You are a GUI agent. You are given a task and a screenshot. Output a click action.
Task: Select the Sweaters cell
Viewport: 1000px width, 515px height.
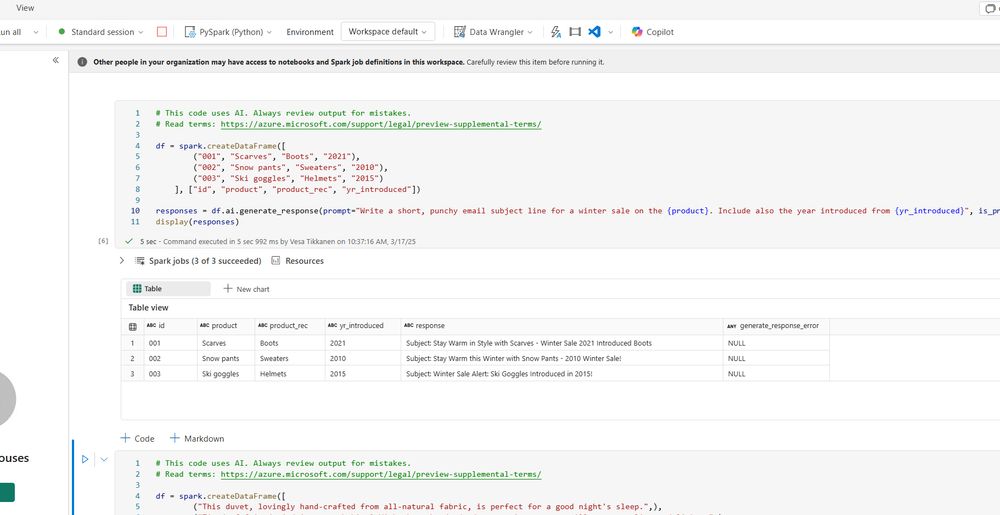(x=290, y=358)
